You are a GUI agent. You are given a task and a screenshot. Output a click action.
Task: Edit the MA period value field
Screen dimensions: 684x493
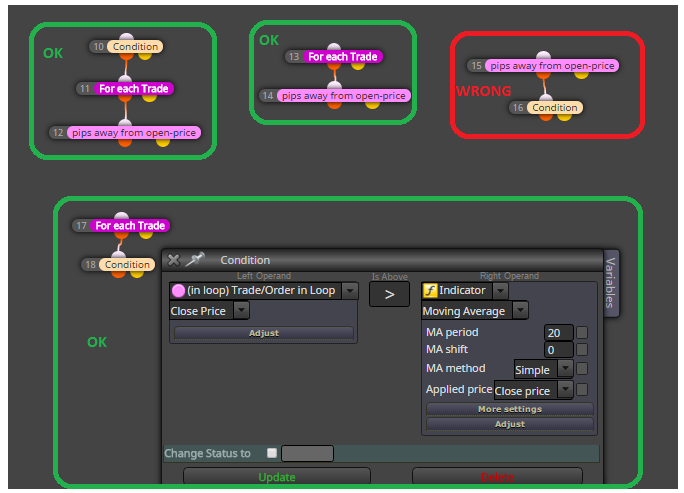[558, 333]
